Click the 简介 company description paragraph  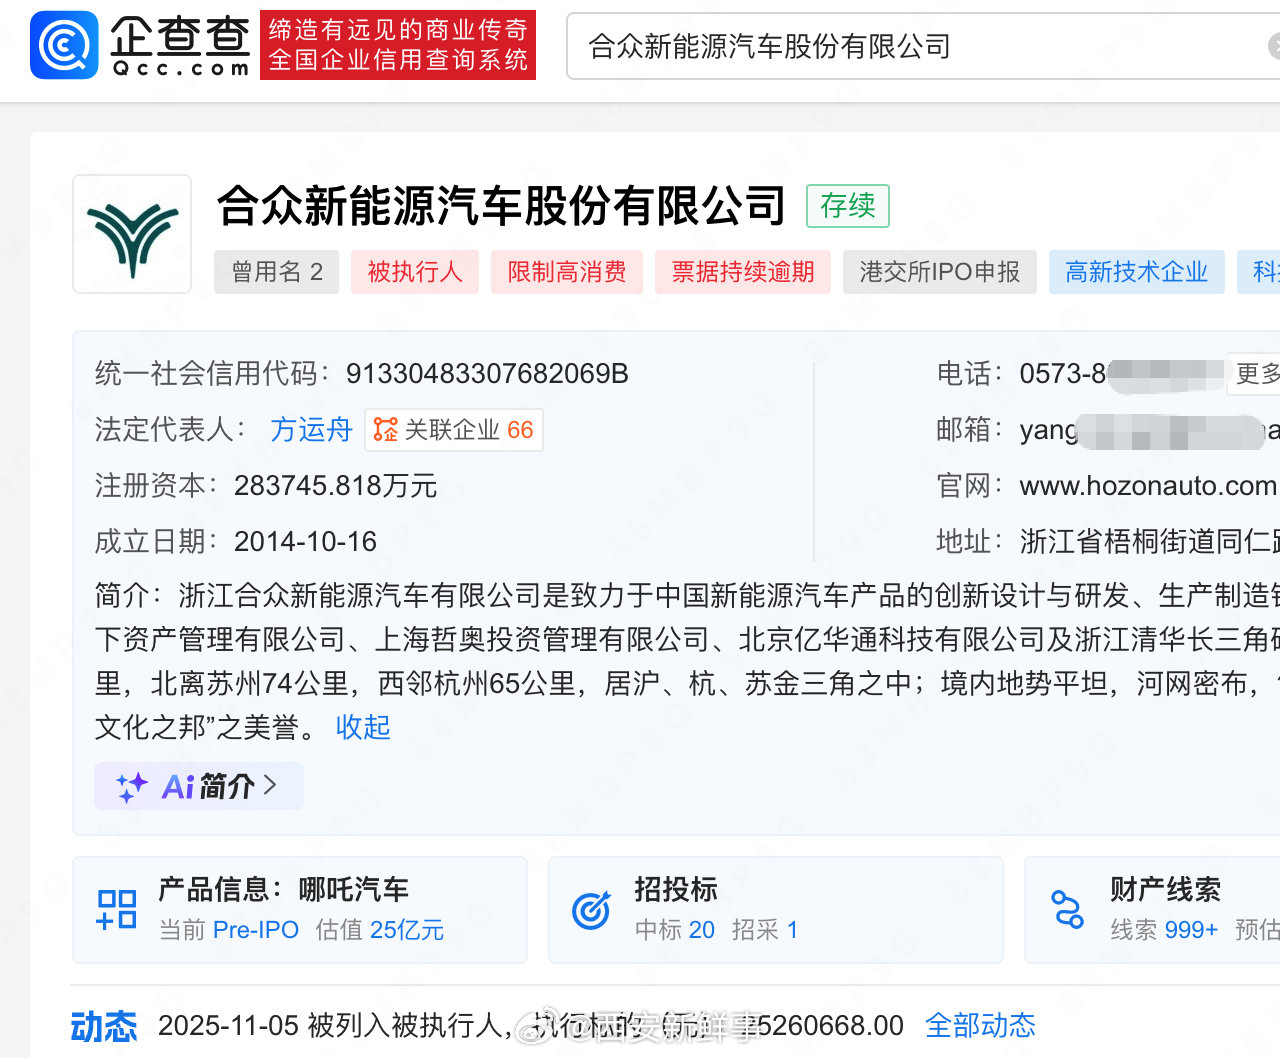(x=687, y=662)
